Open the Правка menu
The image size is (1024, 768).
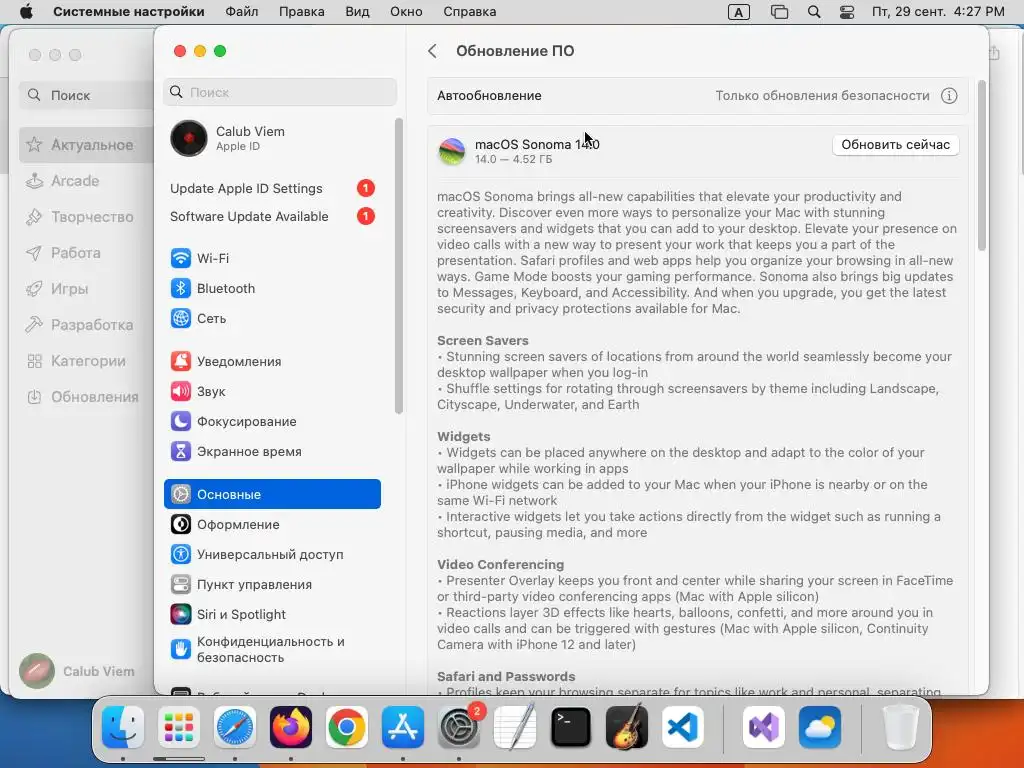(x=302, y=12)
